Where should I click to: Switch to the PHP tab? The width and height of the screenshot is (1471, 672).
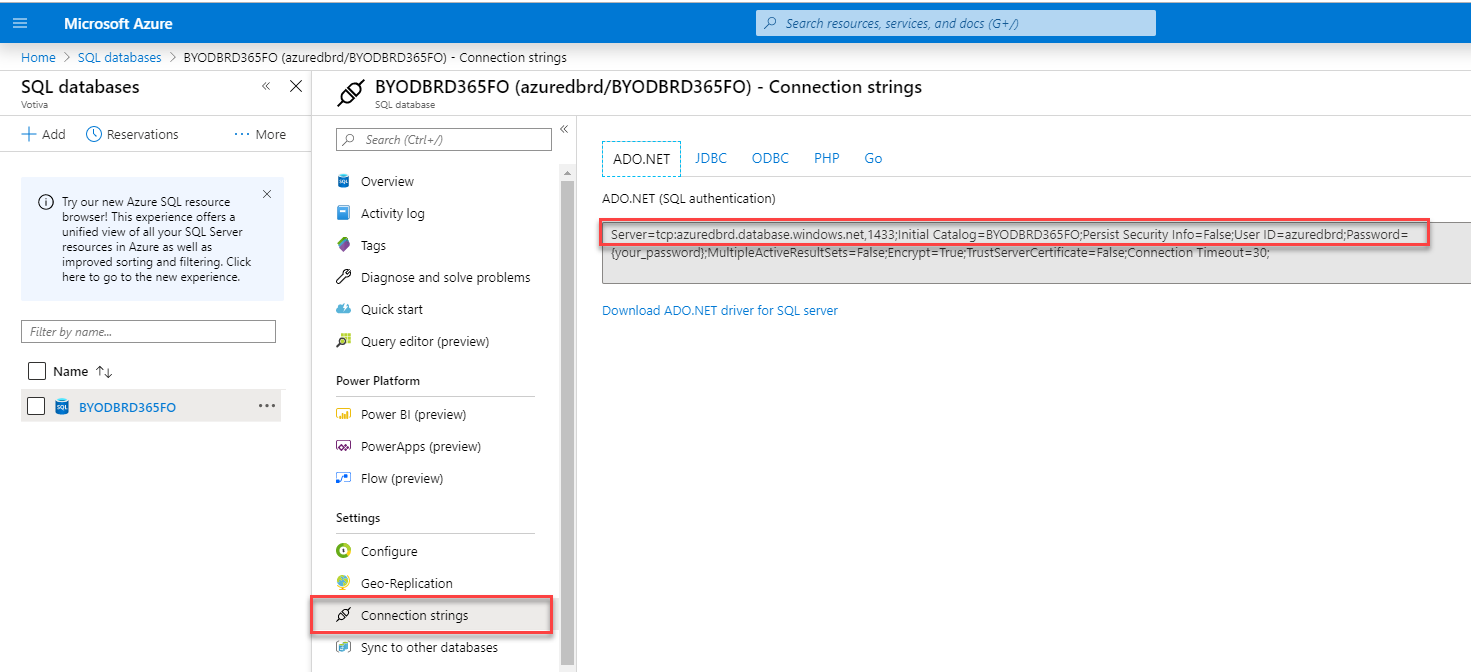pyautogui.click(x=827, y=158)
